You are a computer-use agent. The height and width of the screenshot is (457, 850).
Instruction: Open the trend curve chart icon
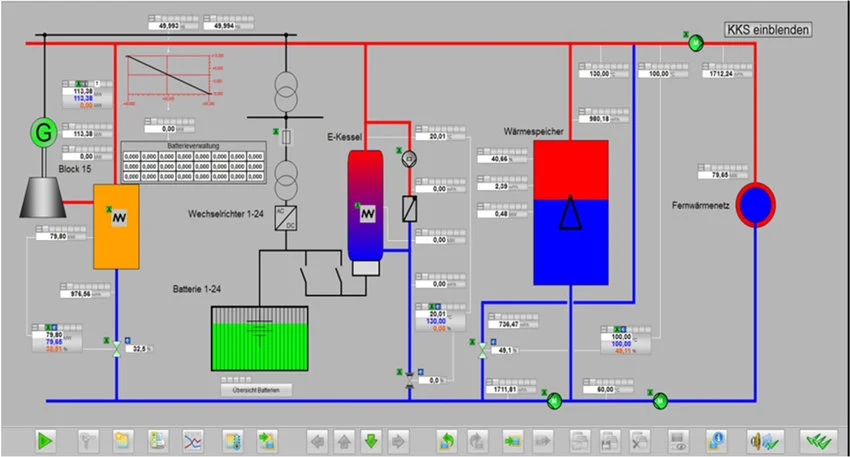pyautogui.click(x=193, y=441)
